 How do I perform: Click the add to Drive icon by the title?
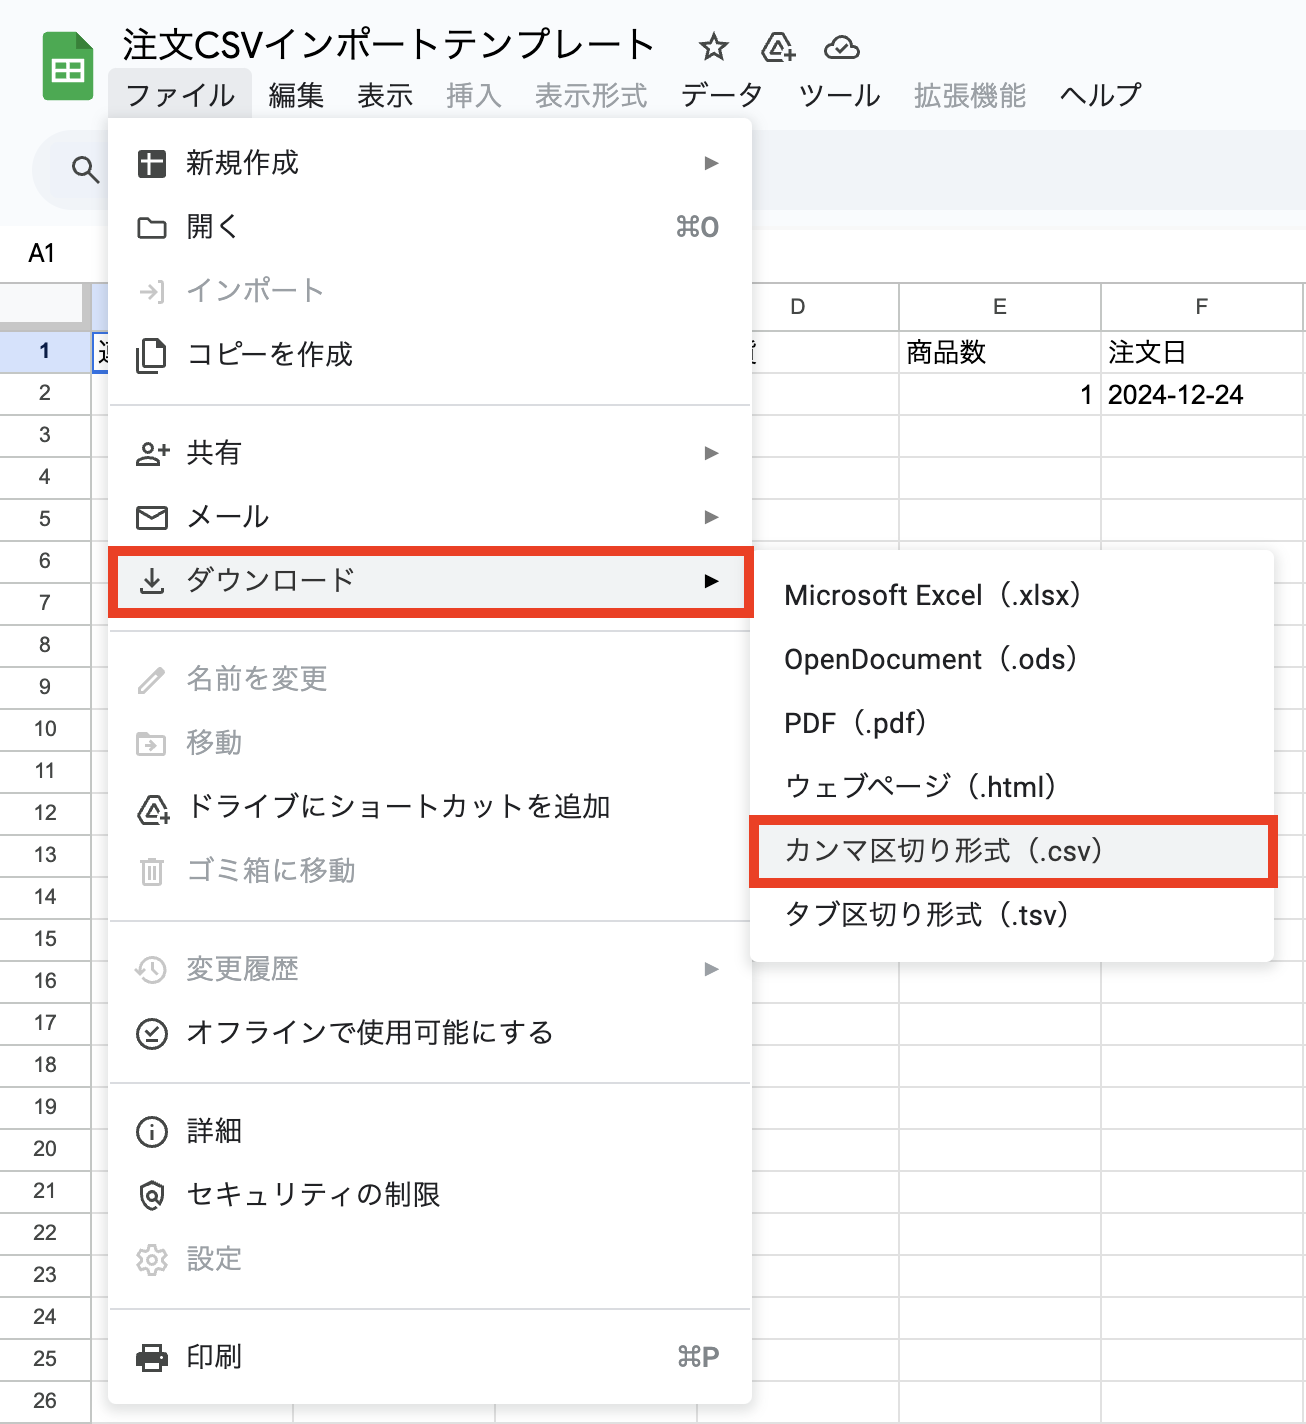(x=777, y=47)
